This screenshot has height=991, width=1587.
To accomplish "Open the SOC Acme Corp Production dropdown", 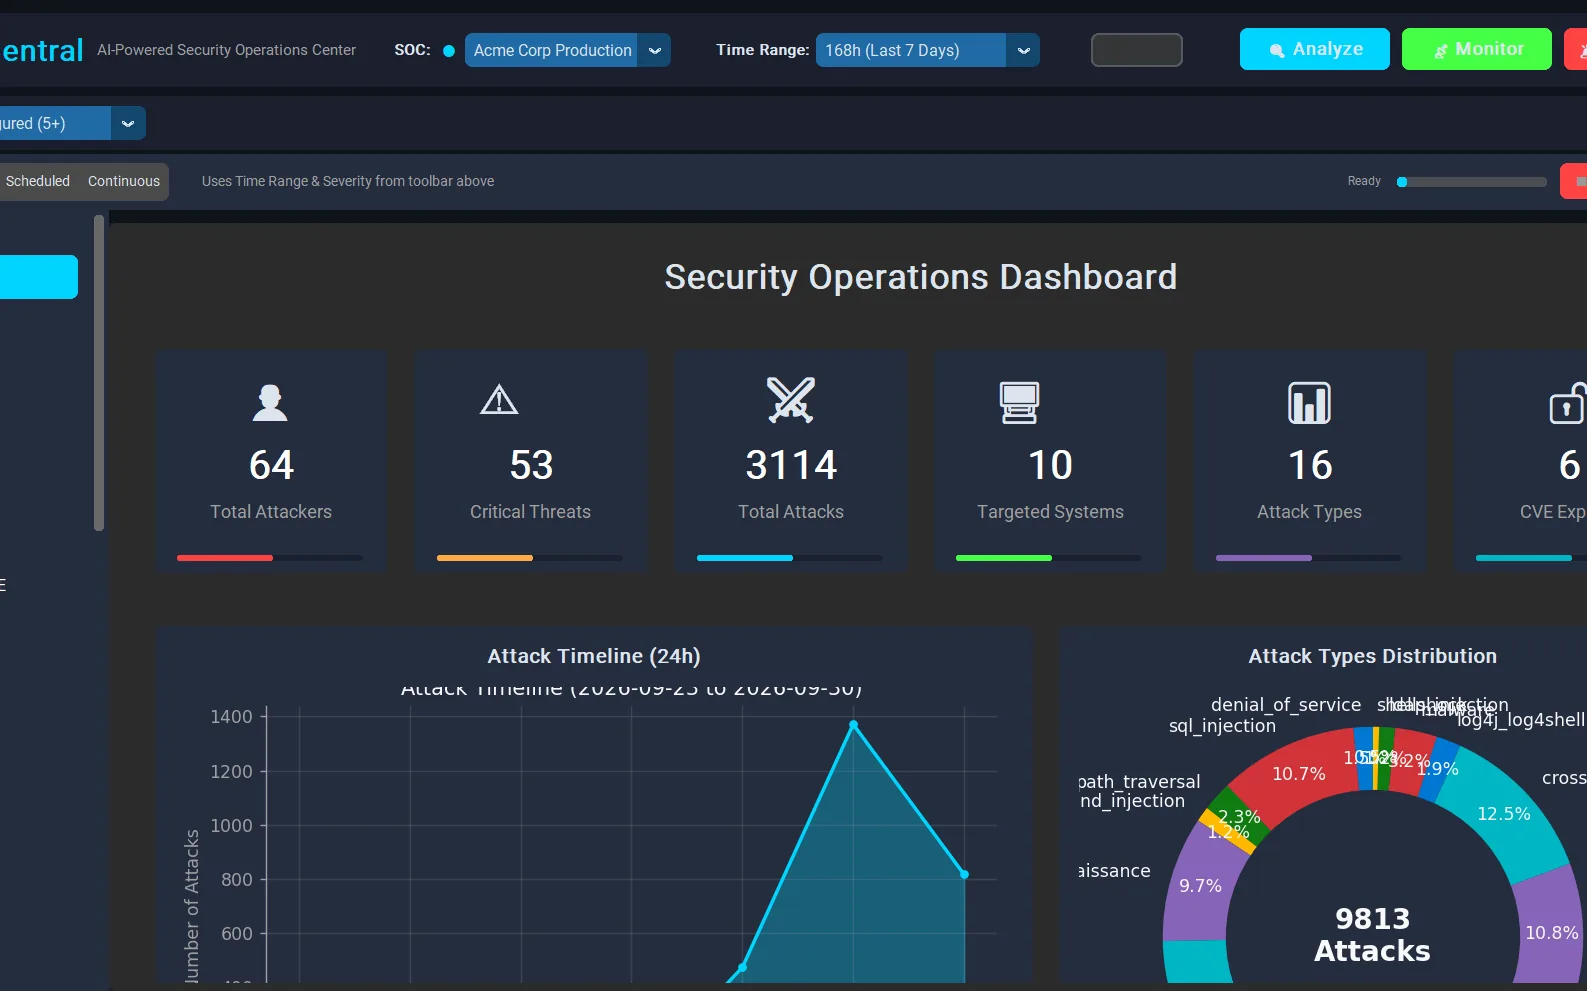I will 567,50.
